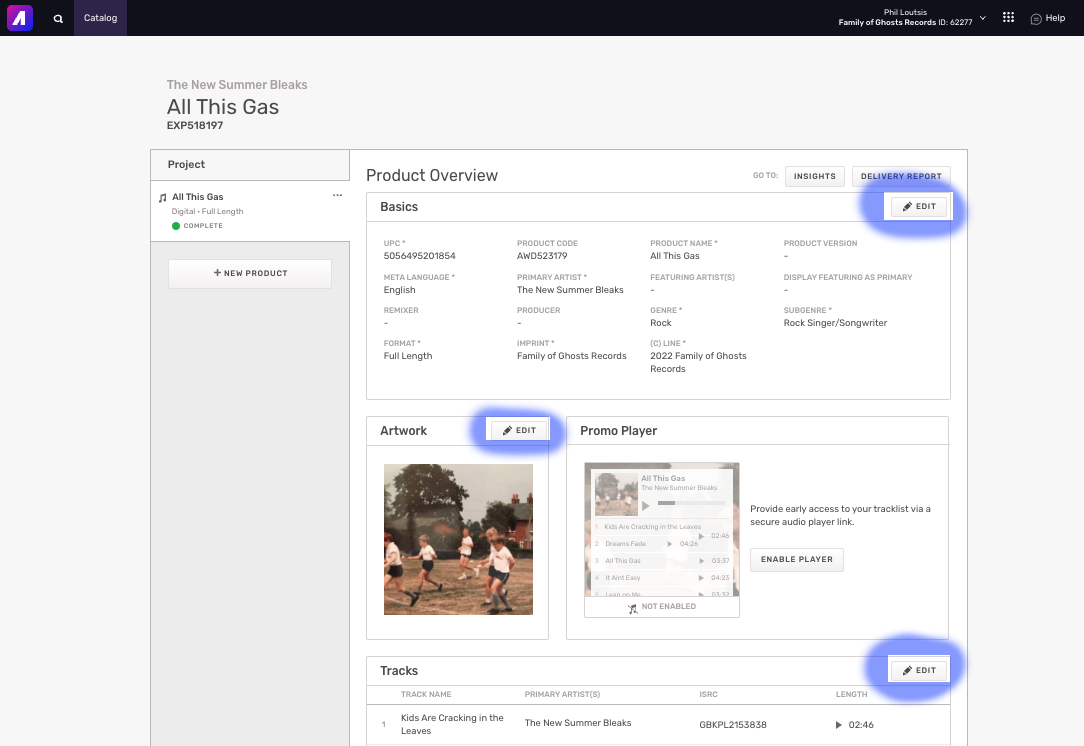This screenshot has width=1084, height=746.
Task: Select All This Gas product in sidebar
Action: (198, 197)
